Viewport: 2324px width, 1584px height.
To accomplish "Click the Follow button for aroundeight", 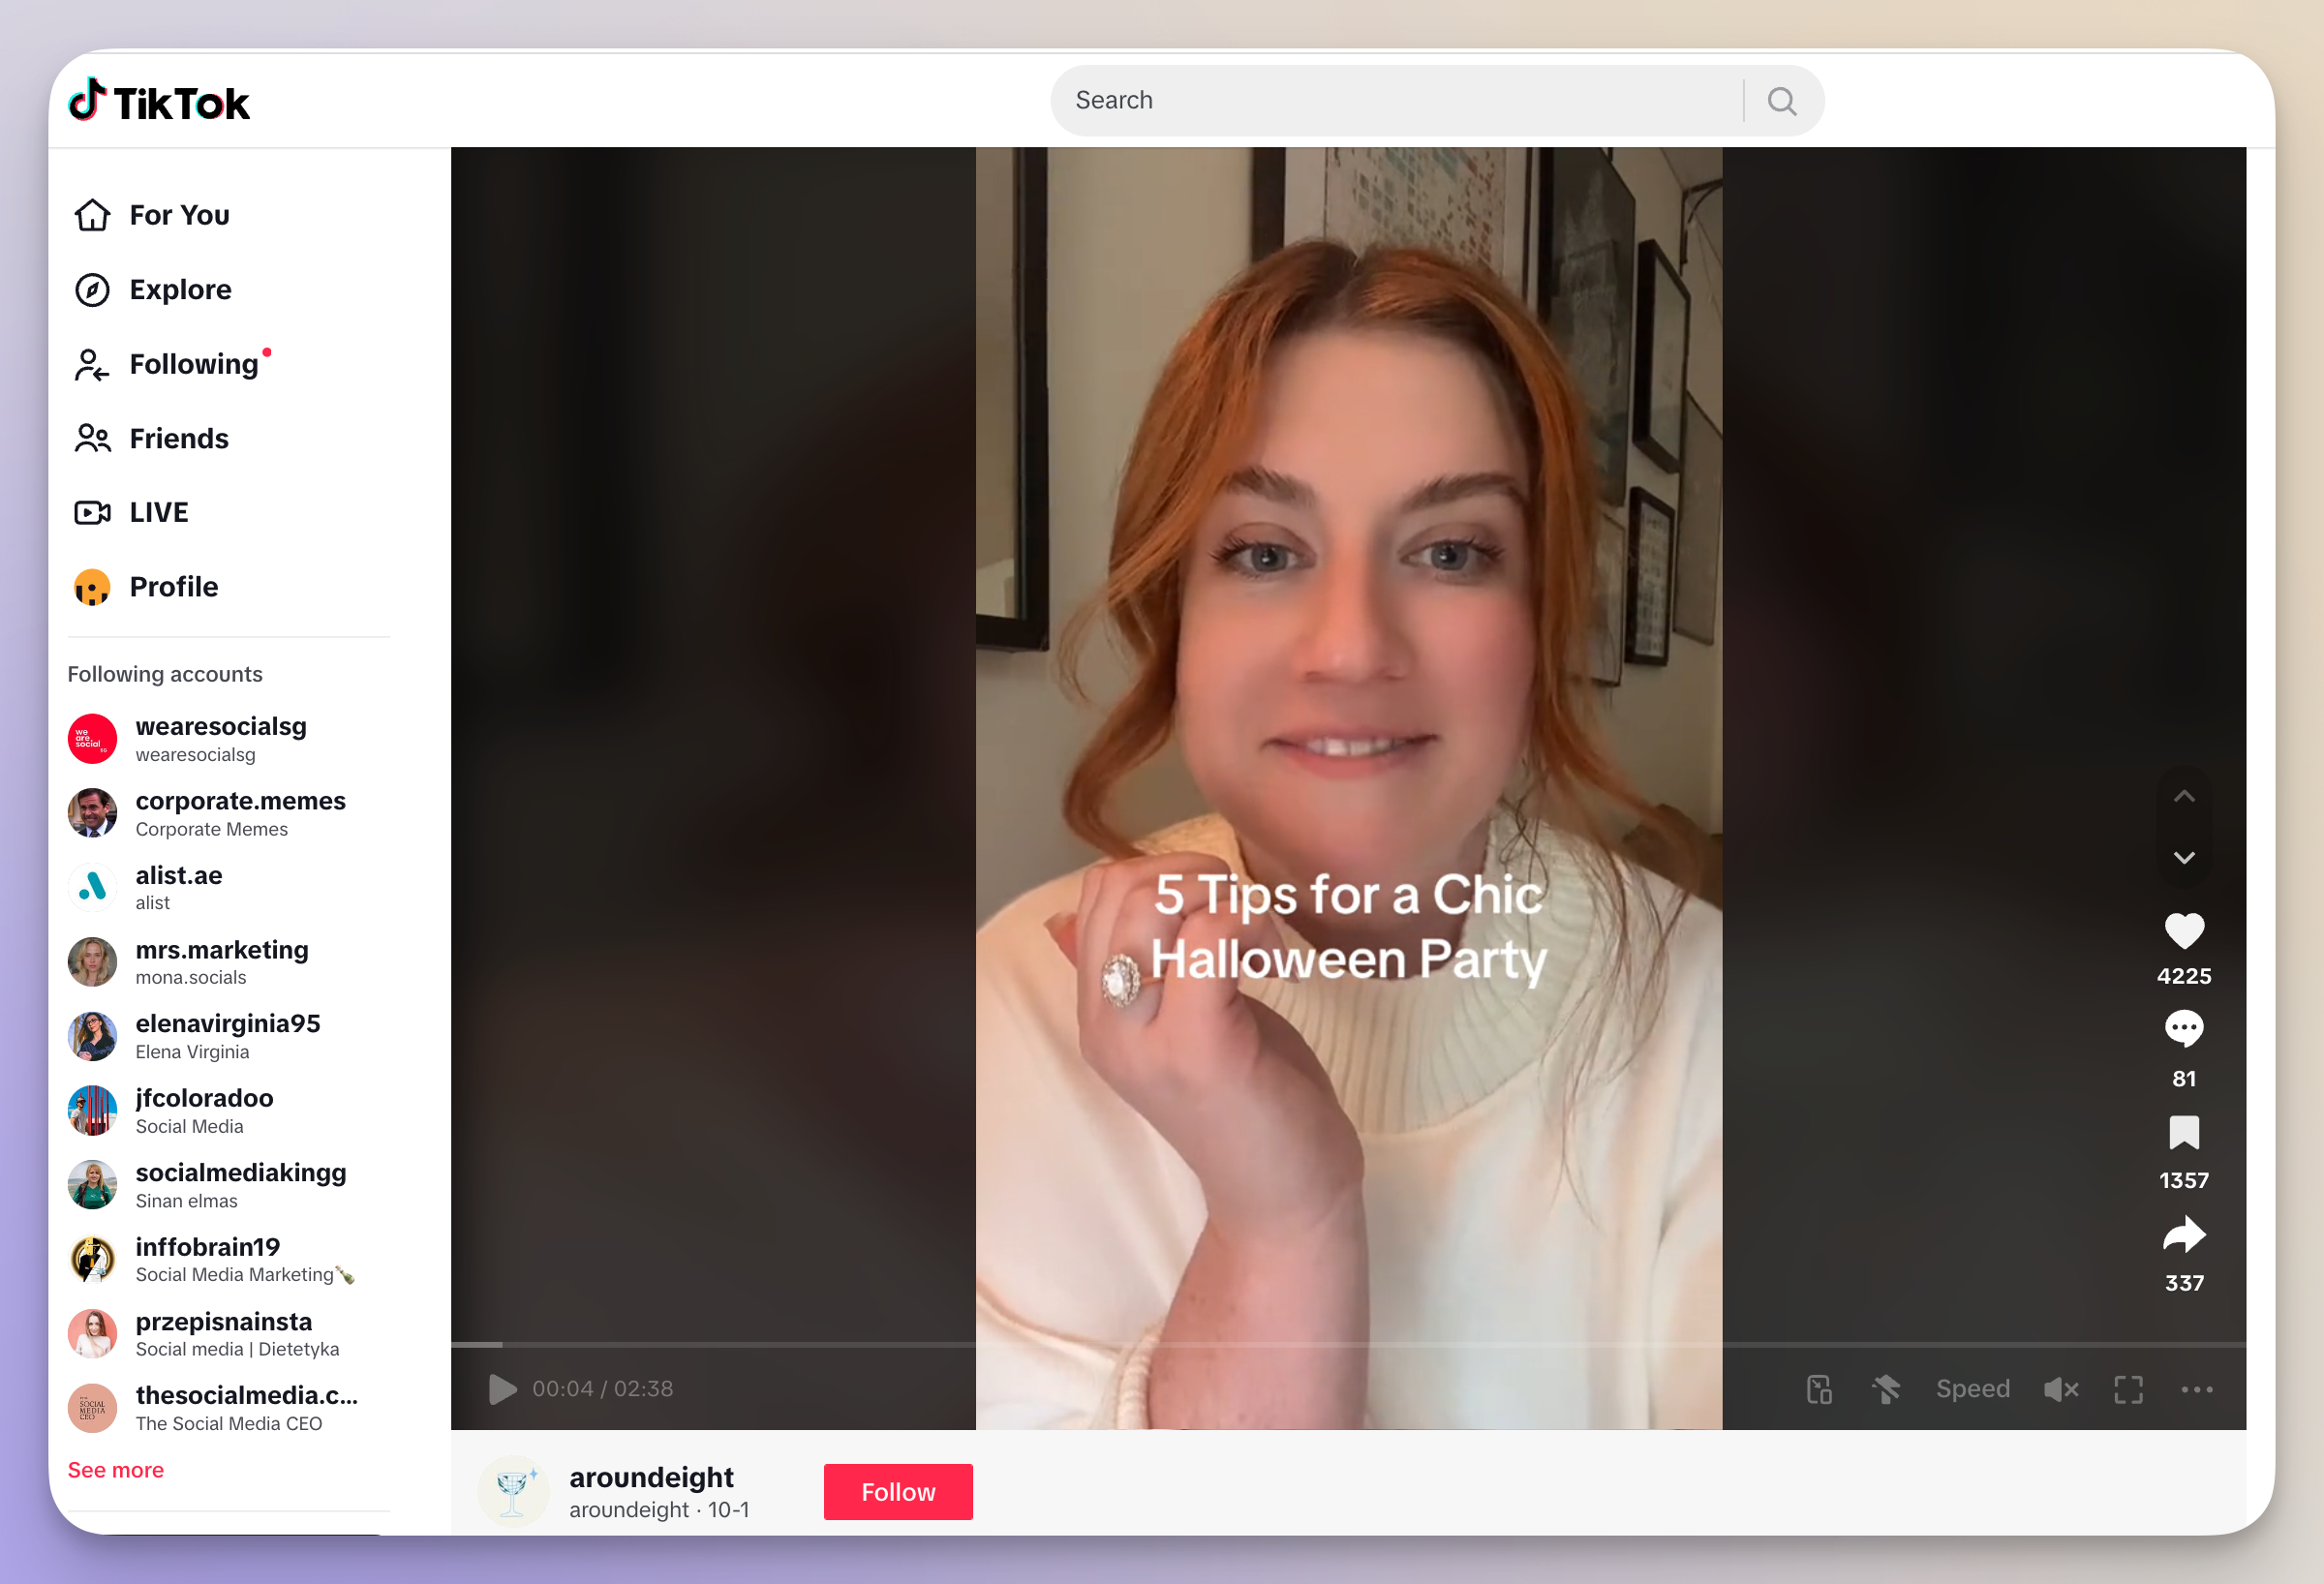I will pyautogui.click(x=897, y=1492).
